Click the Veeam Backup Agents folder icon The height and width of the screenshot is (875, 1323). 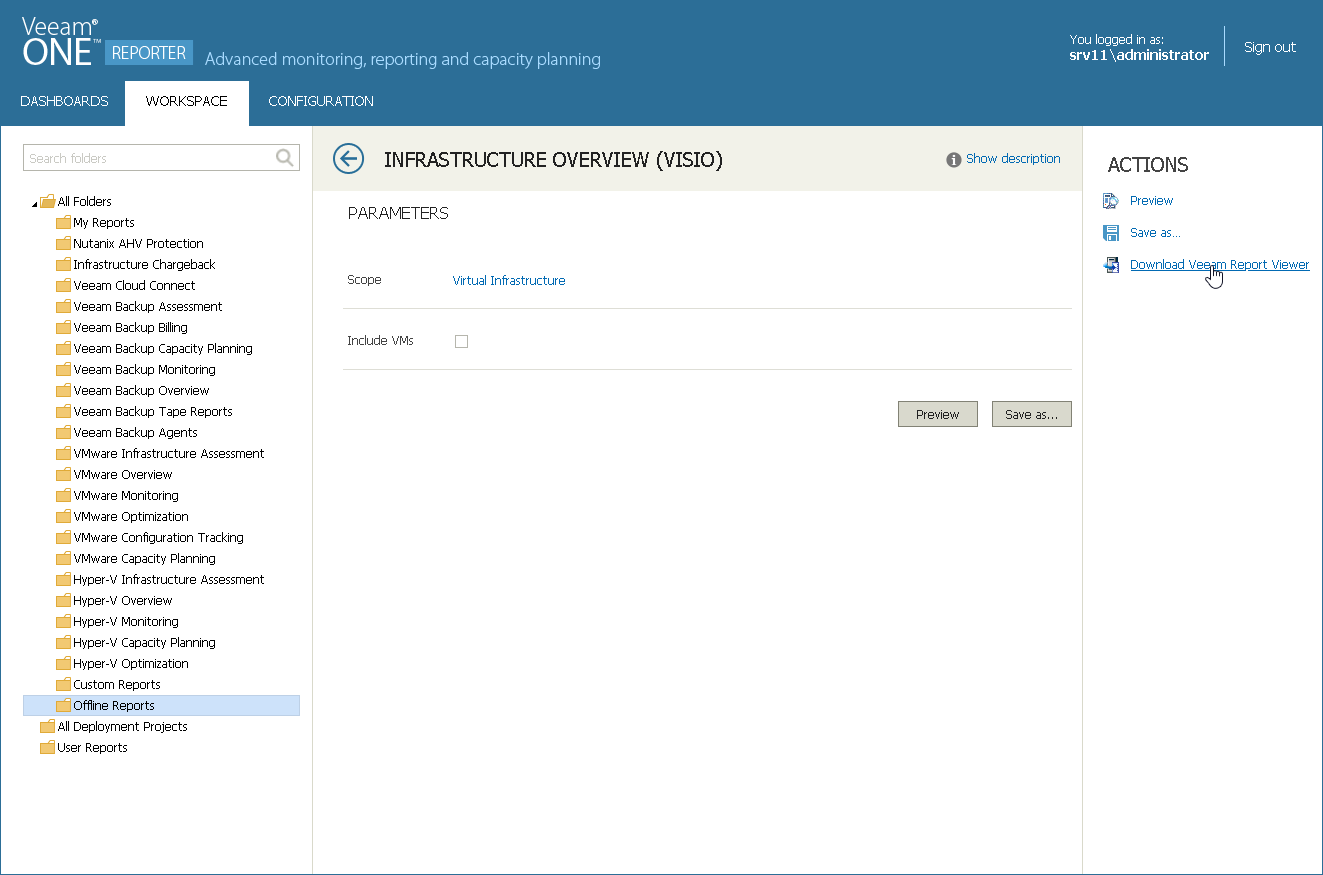[63, 432]
